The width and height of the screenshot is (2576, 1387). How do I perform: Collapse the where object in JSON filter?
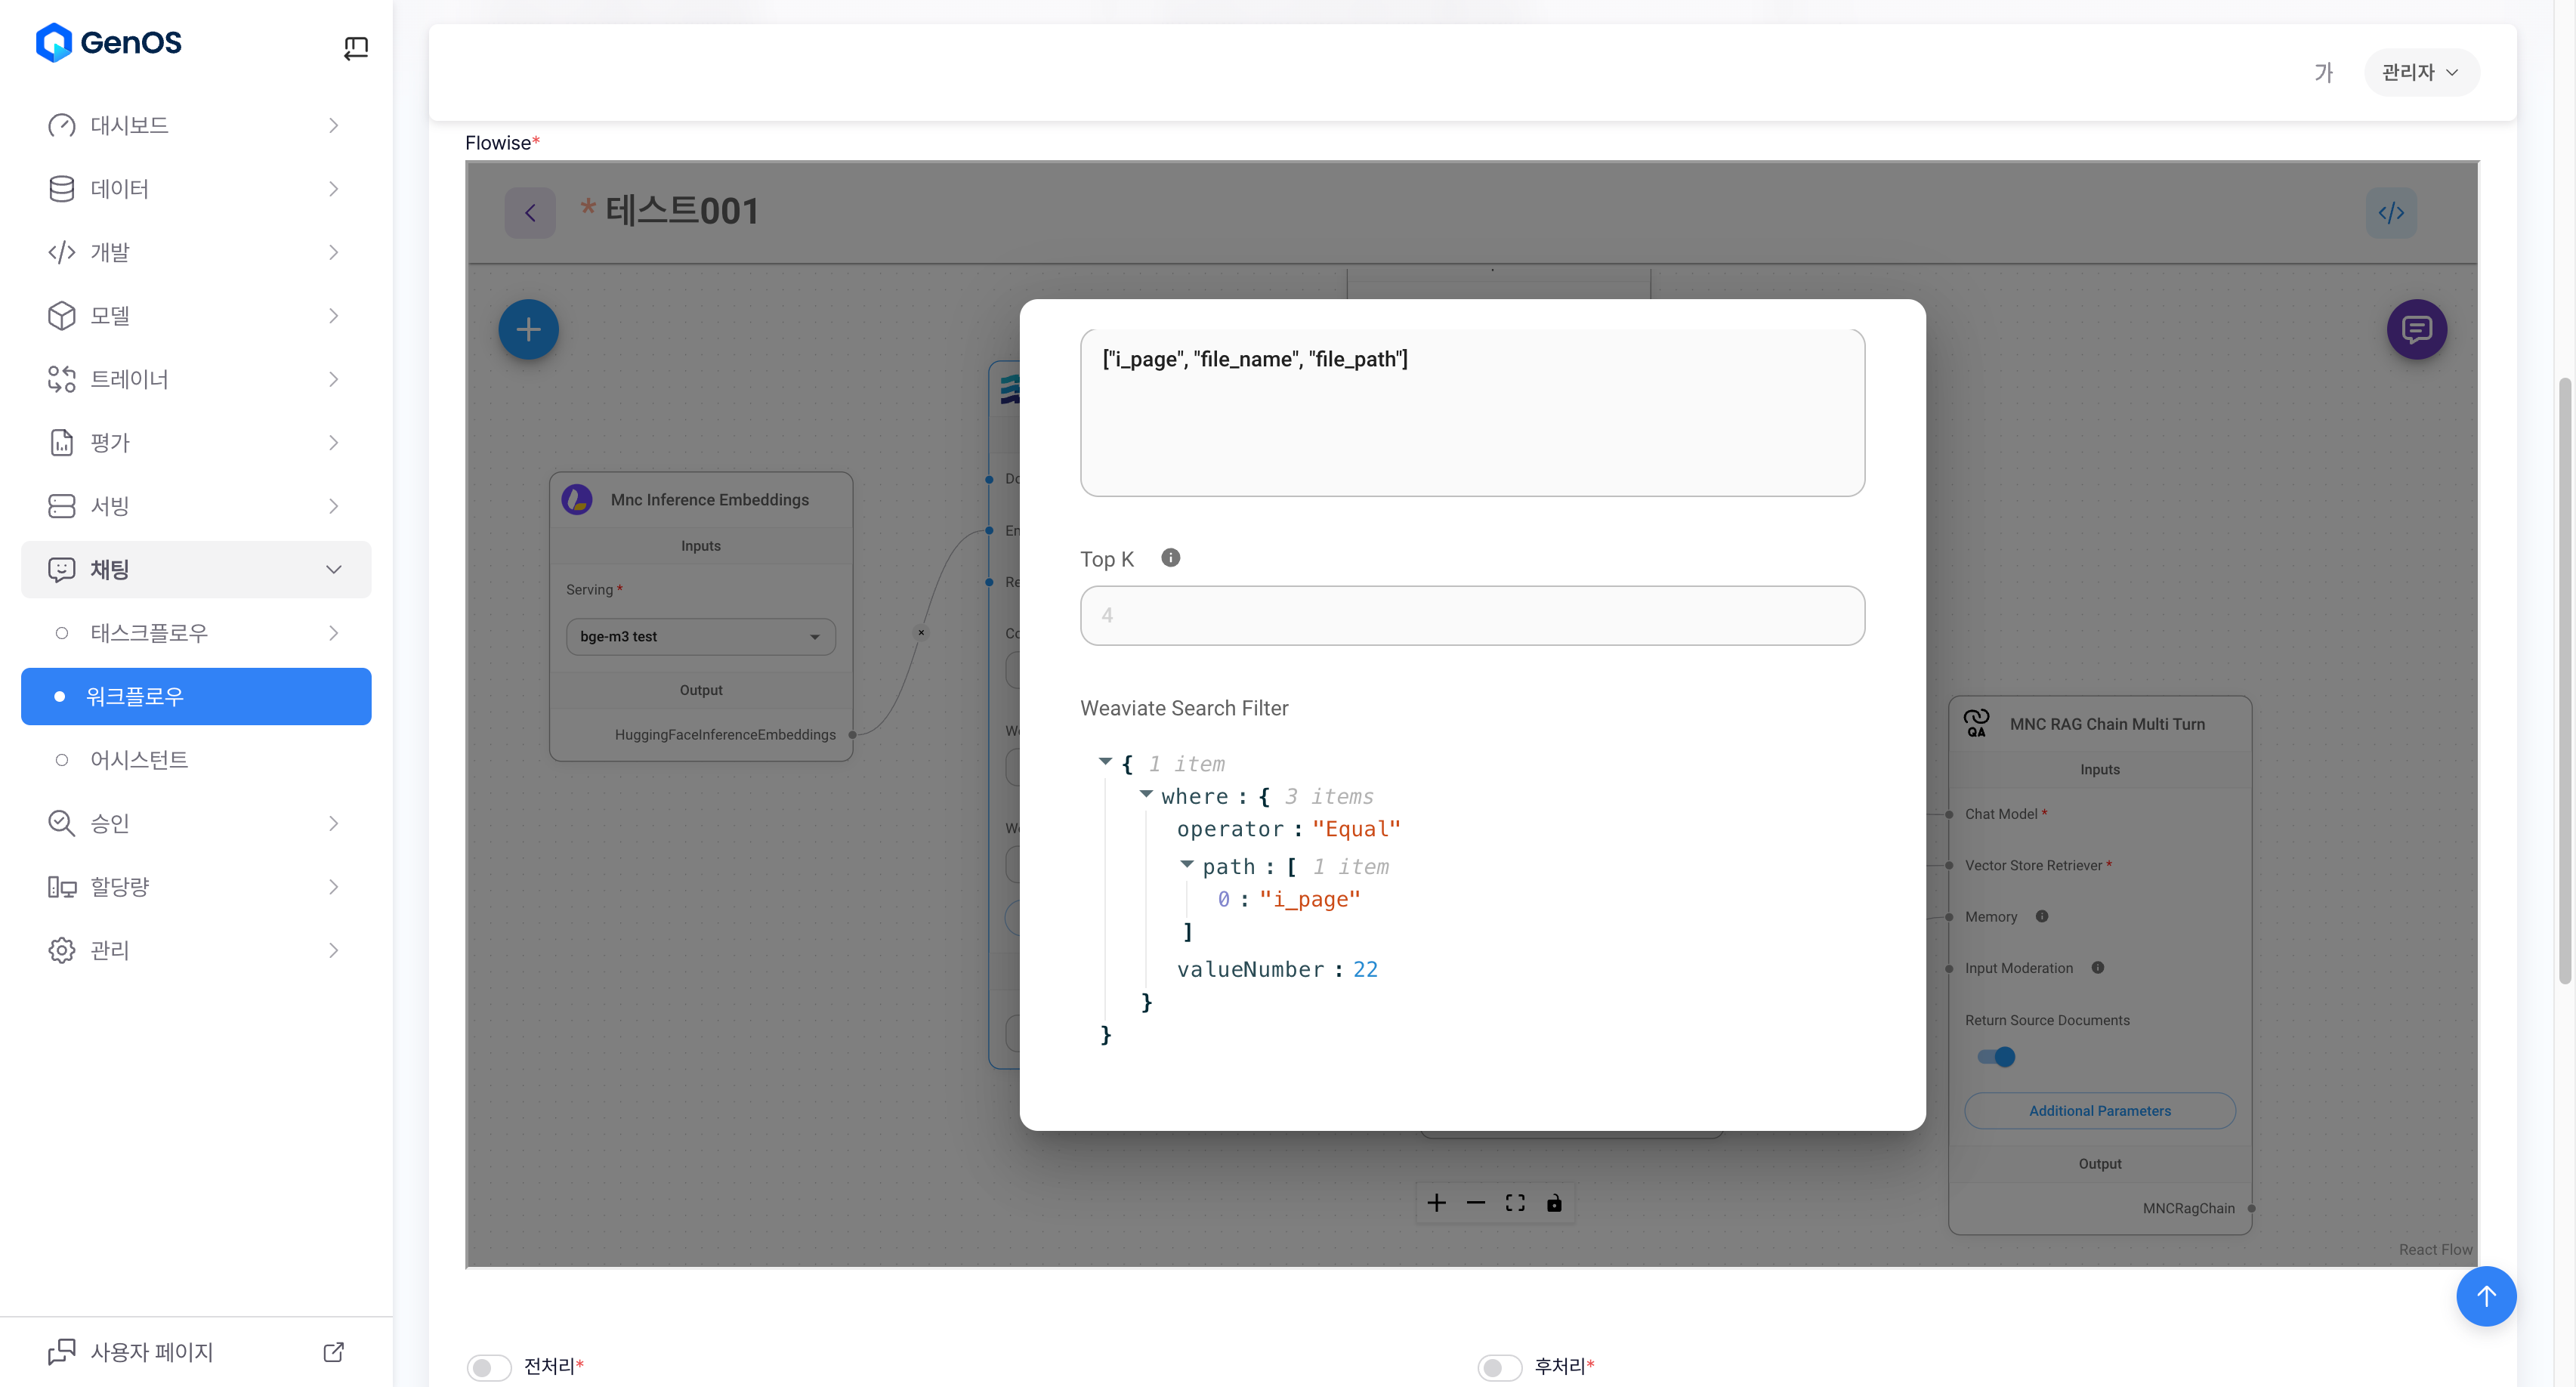pyautogui.click(x=1146, y=794)
